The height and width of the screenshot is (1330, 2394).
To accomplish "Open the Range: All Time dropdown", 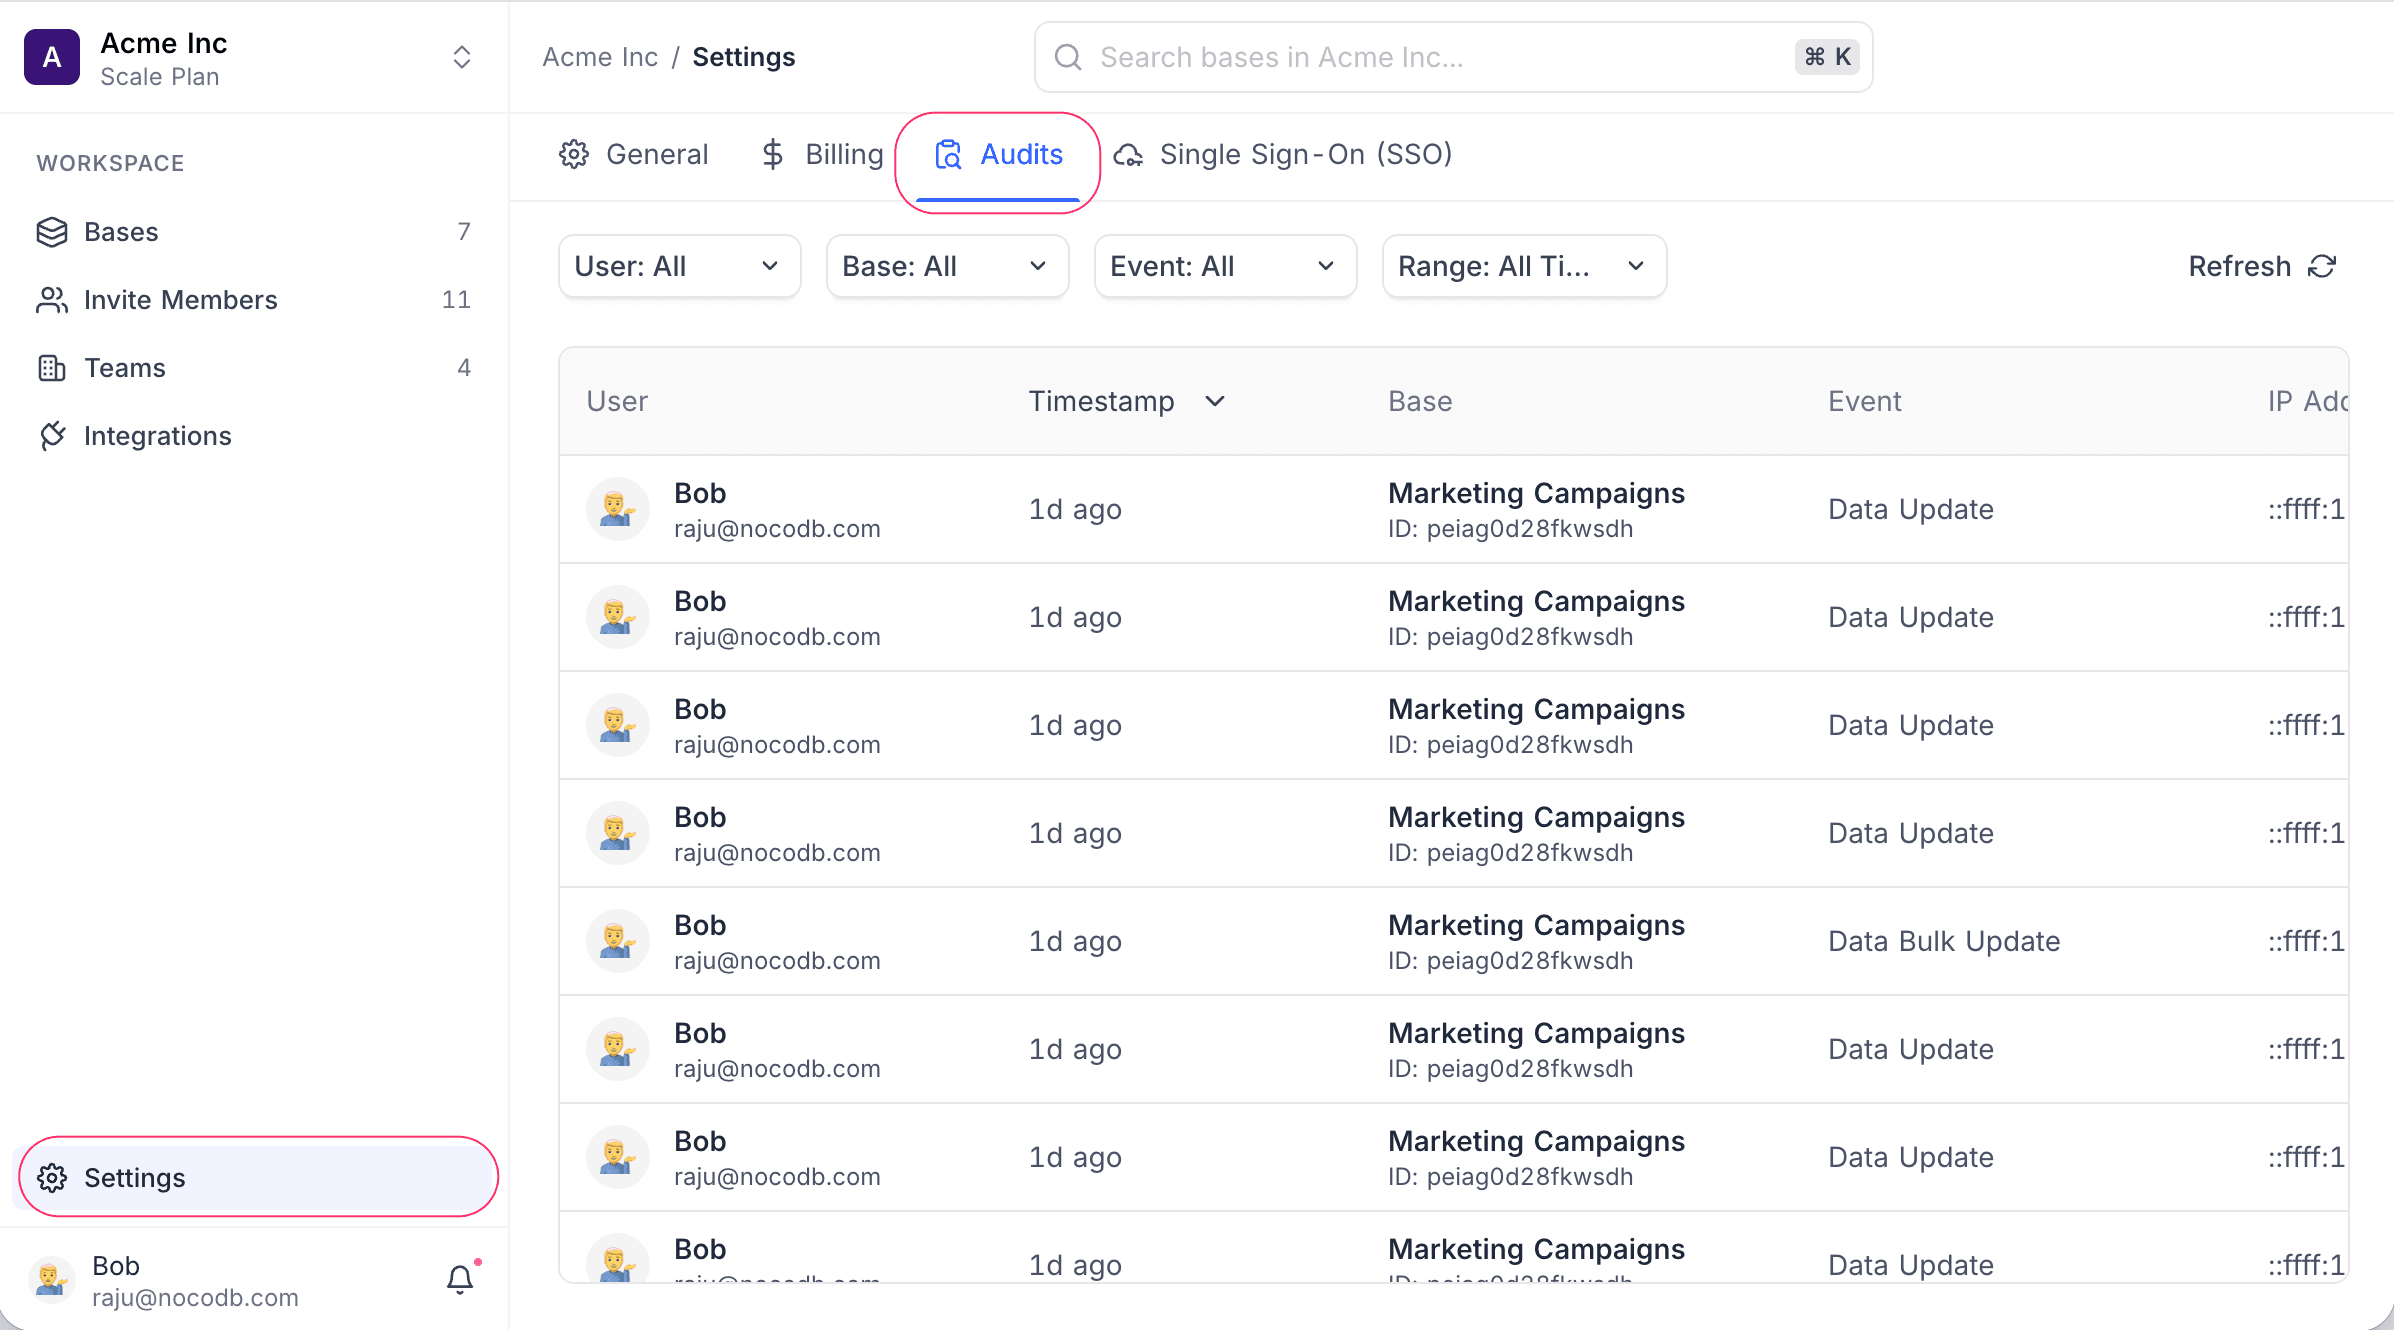I will tap(1524, 266).
